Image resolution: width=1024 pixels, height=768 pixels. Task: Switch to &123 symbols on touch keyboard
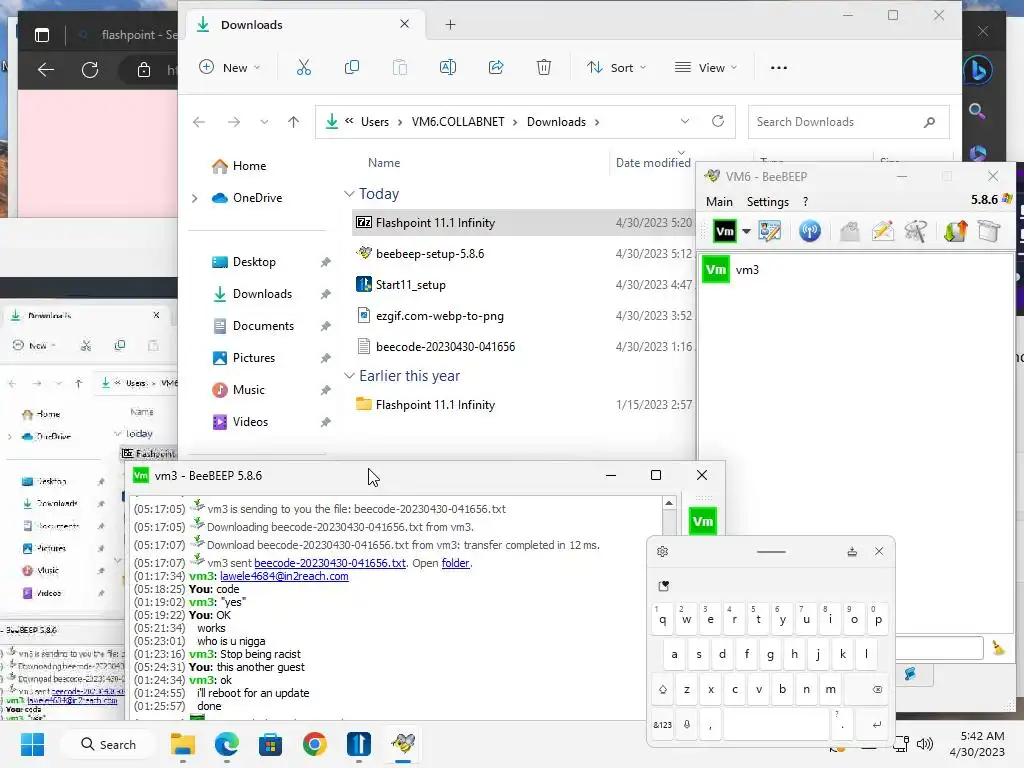[662, 724]
